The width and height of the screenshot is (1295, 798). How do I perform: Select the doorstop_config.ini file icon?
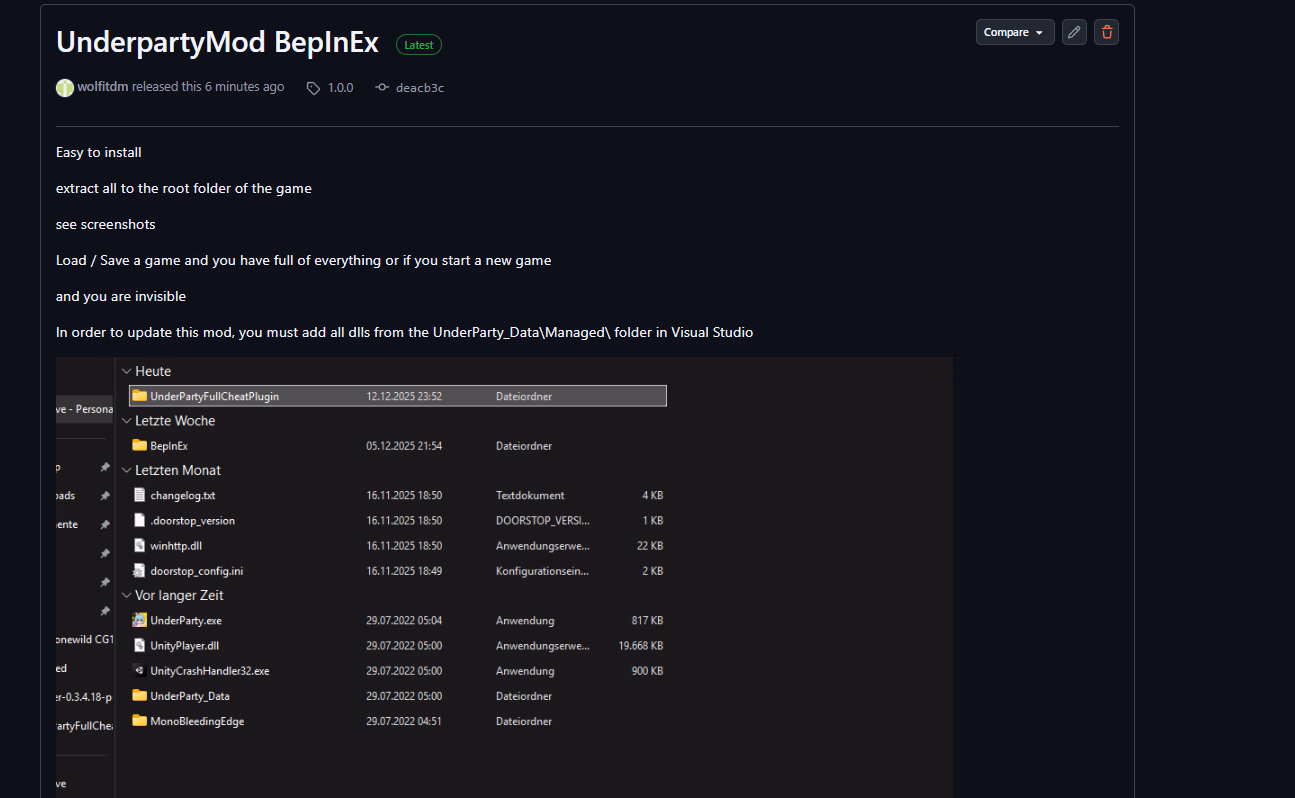[x=140, y=571]
